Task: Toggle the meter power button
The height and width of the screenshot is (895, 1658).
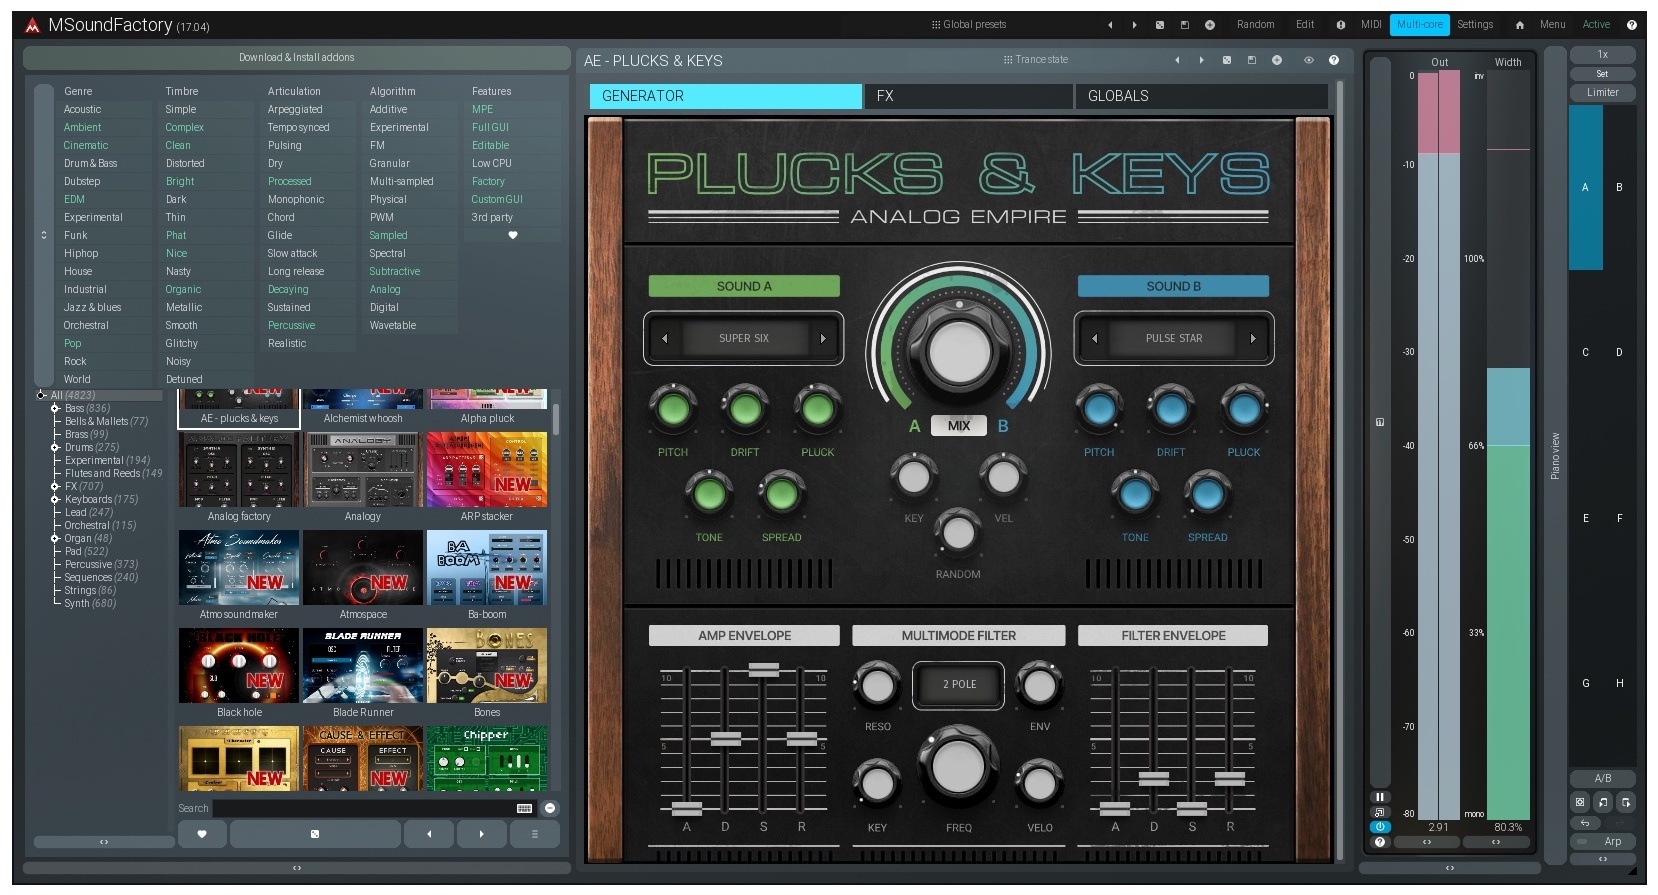Action: 1380,827
